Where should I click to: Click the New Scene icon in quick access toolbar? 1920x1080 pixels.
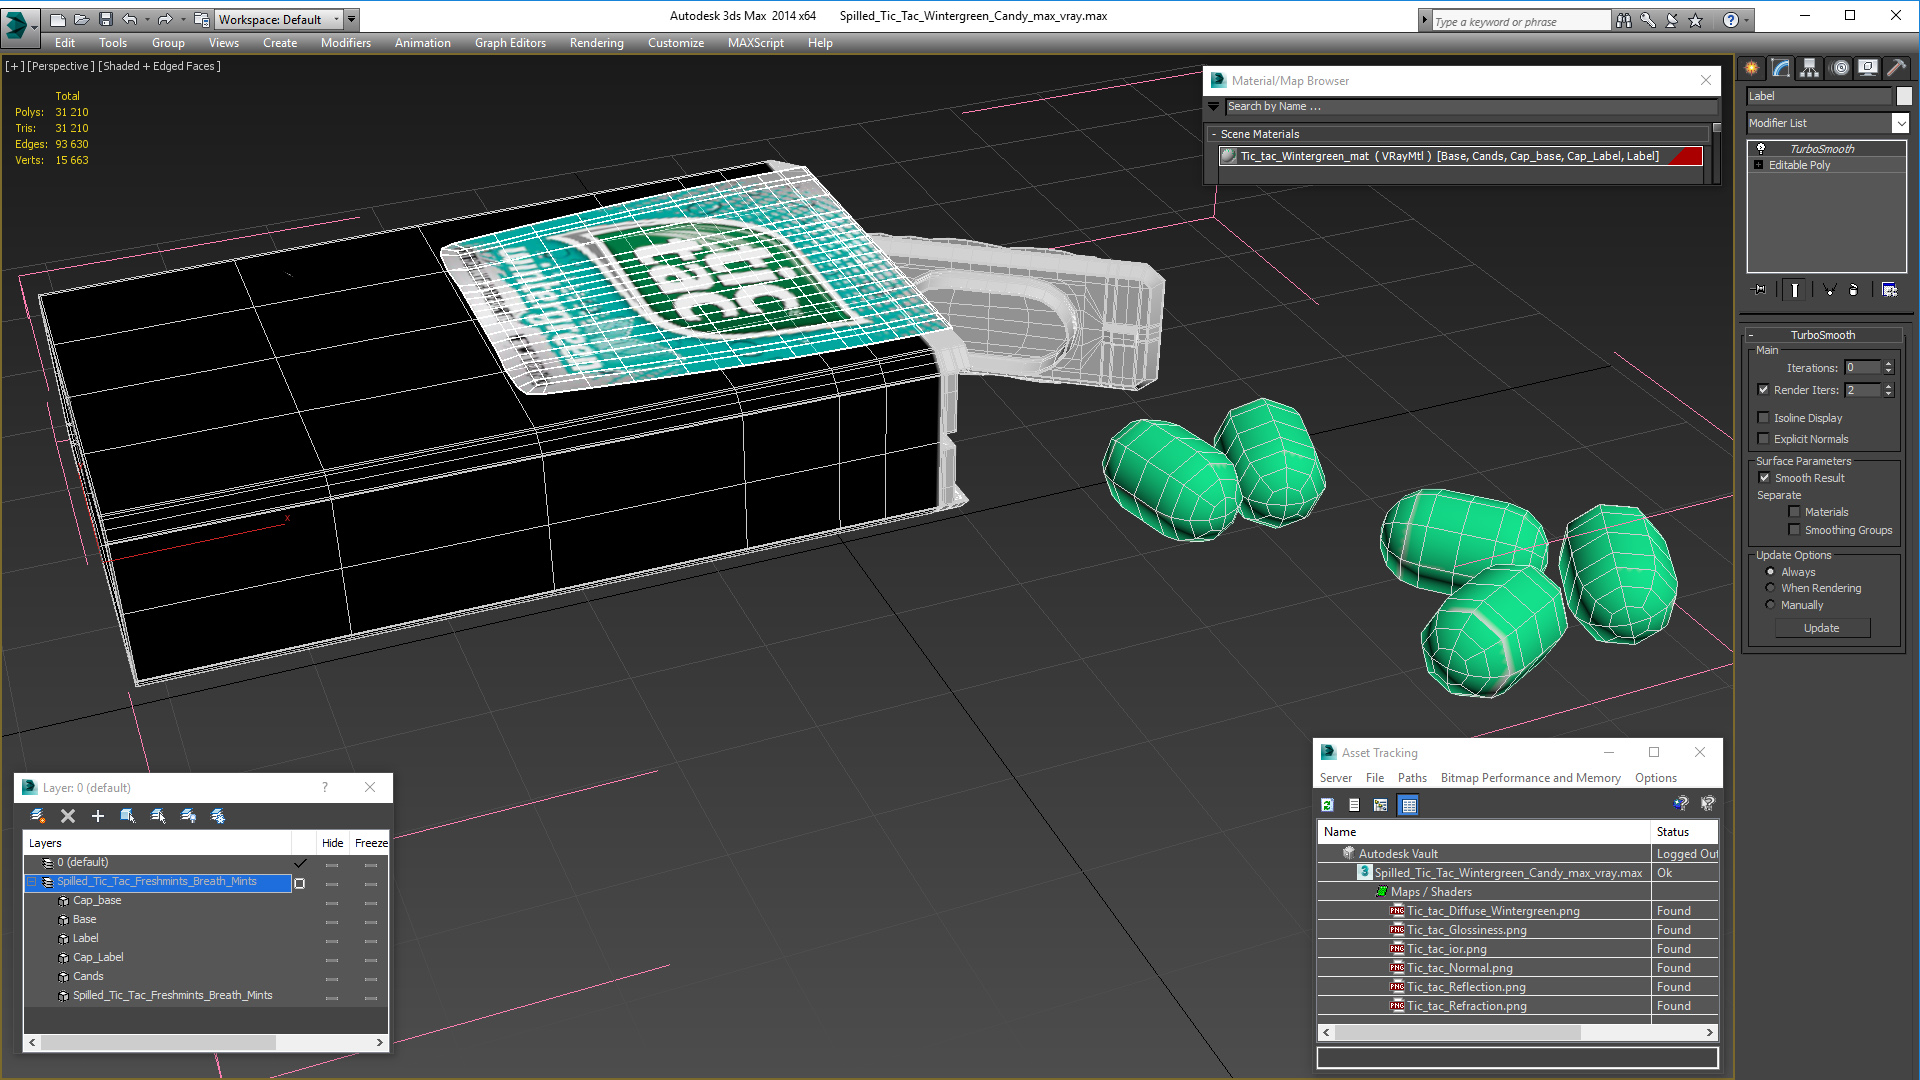(57, 19)
